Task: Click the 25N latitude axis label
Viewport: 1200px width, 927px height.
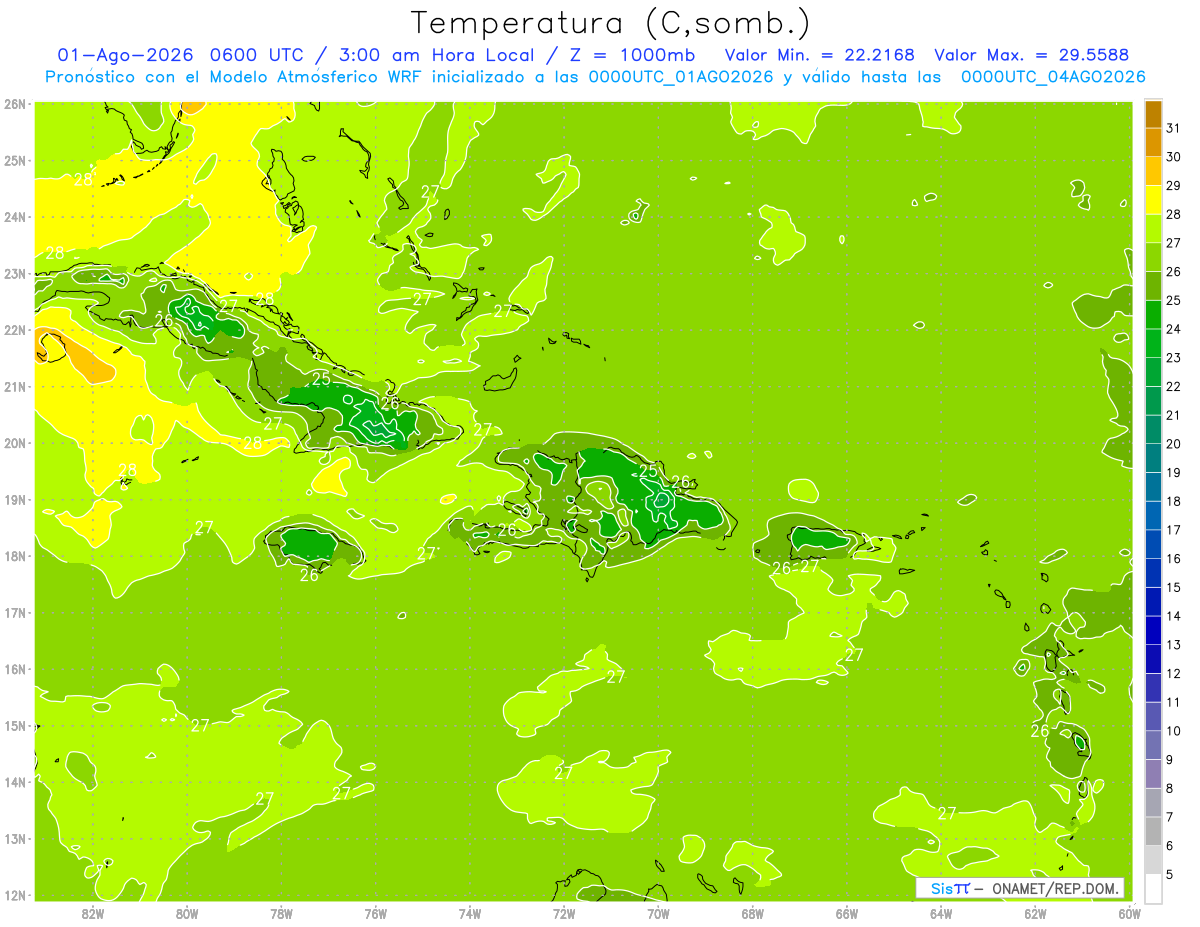Action: (x=15, y=160)
